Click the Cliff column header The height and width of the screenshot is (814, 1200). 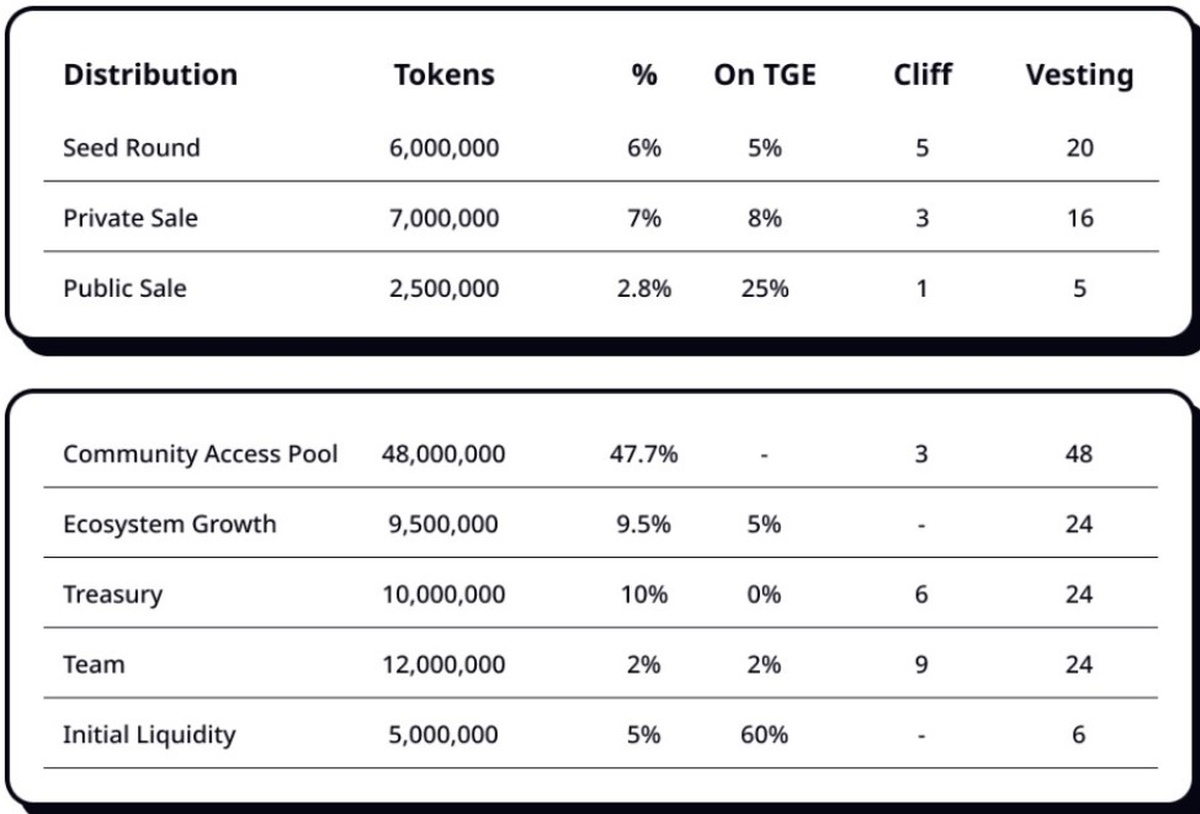(x=922, y=75)
